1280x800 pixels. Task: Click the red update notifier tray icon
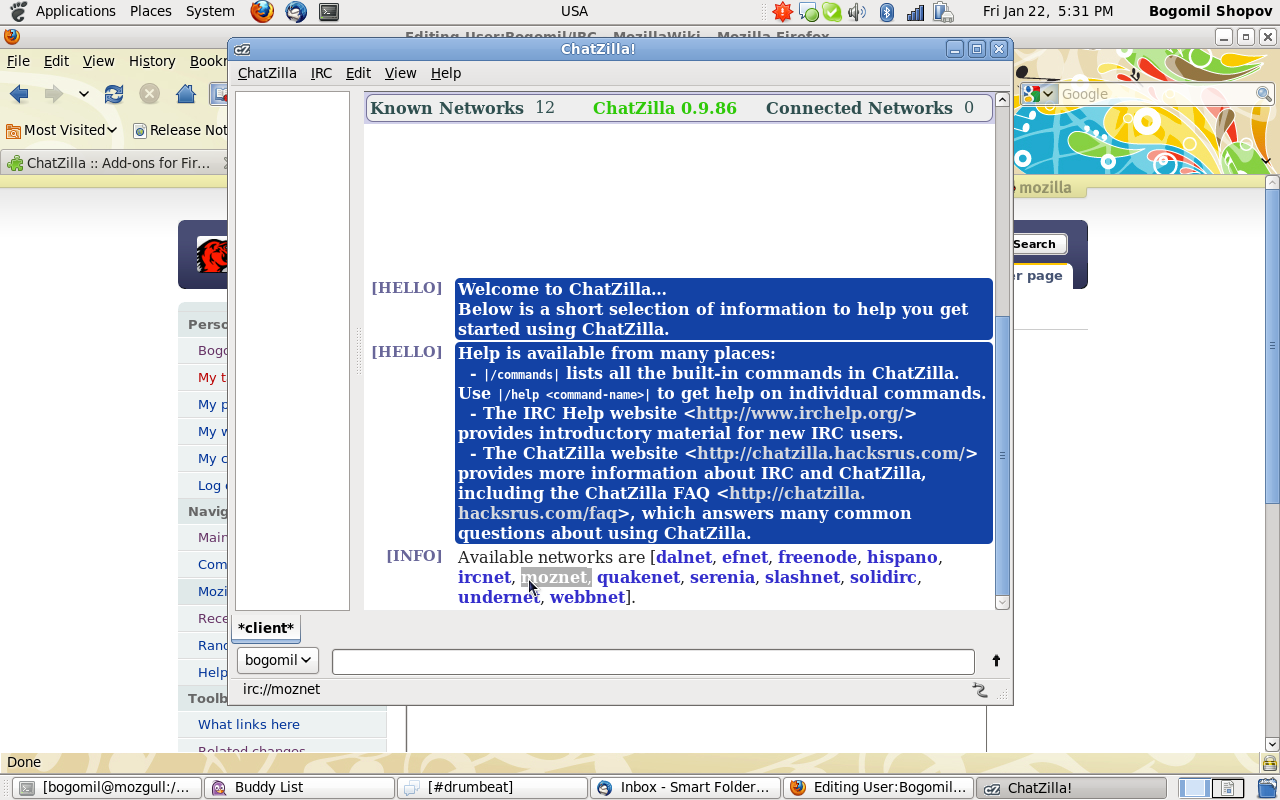click(x=783, y=12)
